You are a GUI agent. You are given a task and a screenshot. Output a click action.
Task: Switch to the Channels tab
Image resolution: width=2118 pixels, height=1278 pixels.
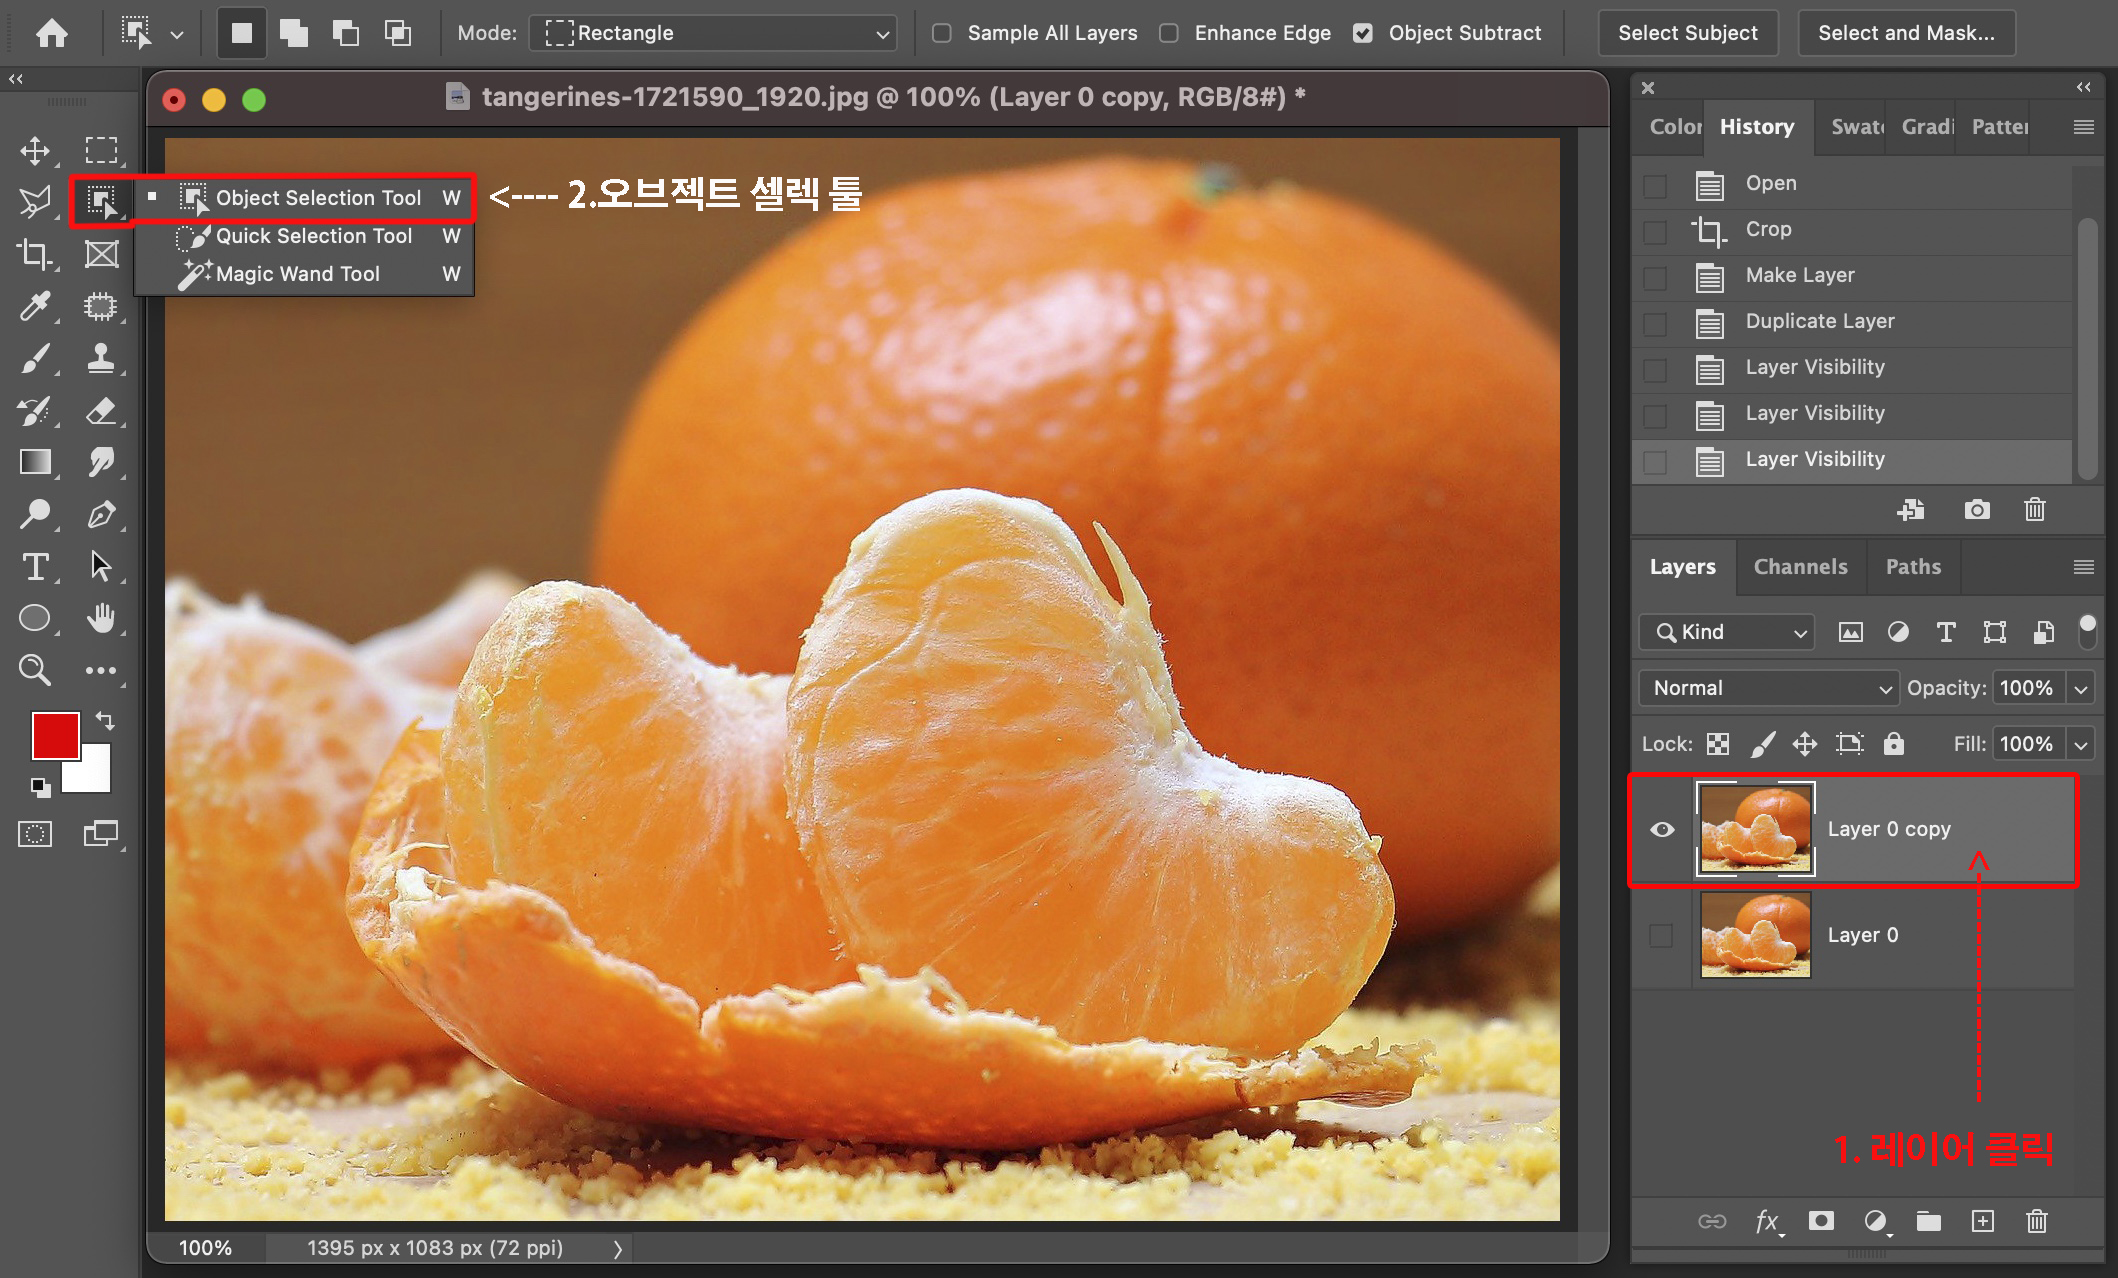coord(1800,567)
